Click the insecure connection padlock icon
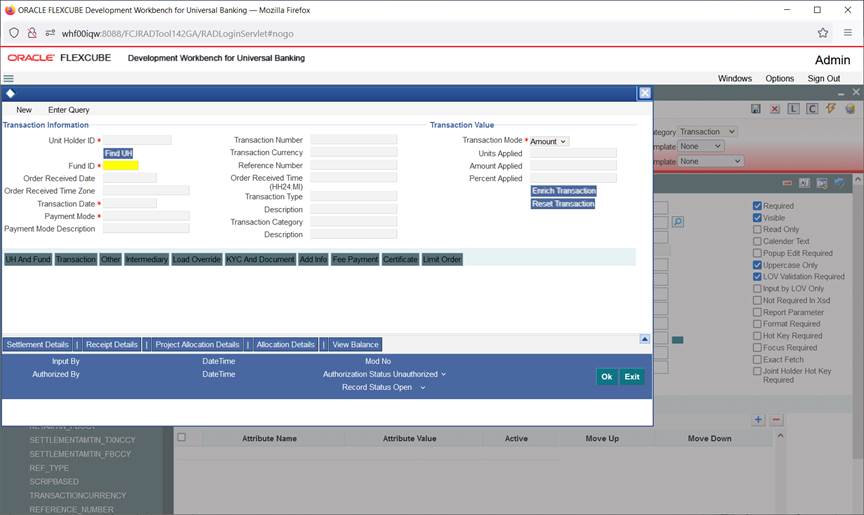Image resolution: width=864 pixels, height=515 pixels. (x=32, y=33)
